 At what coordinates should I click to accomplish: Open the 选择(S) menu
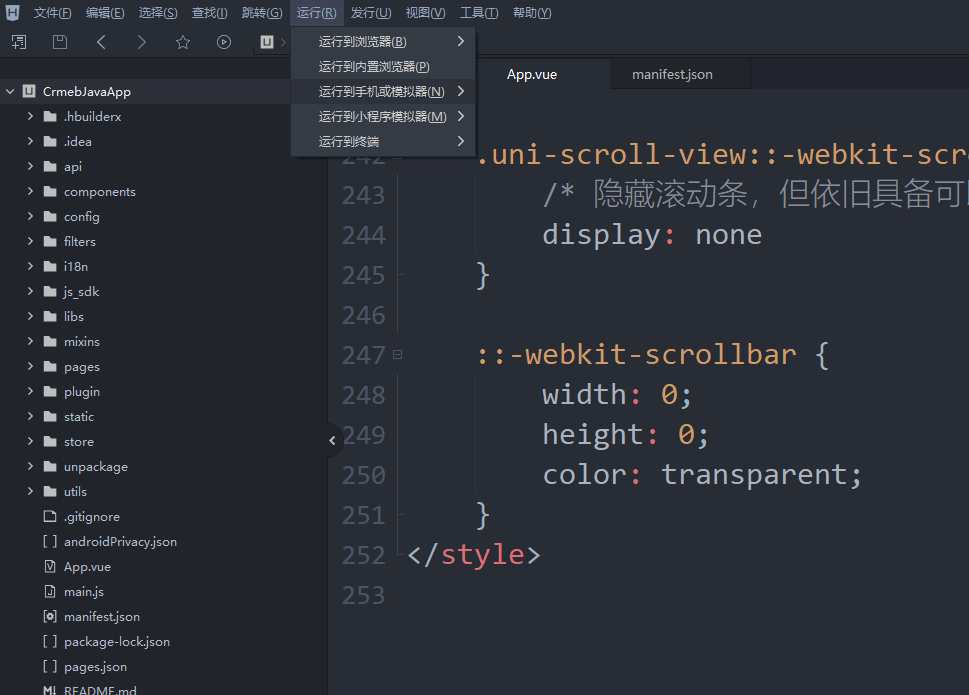(x=158, y=13)
